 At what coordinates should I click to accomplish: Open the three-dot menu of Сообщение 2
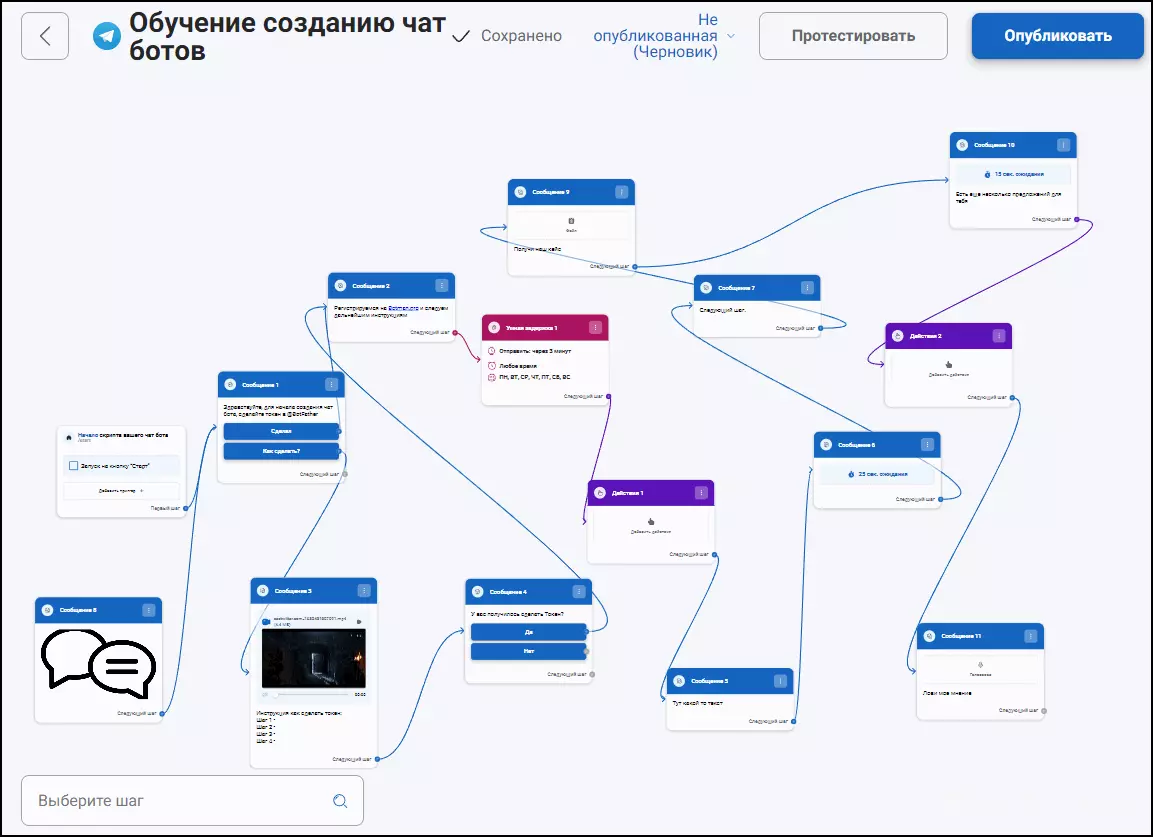pyautogui.click(x=441, y=285)
